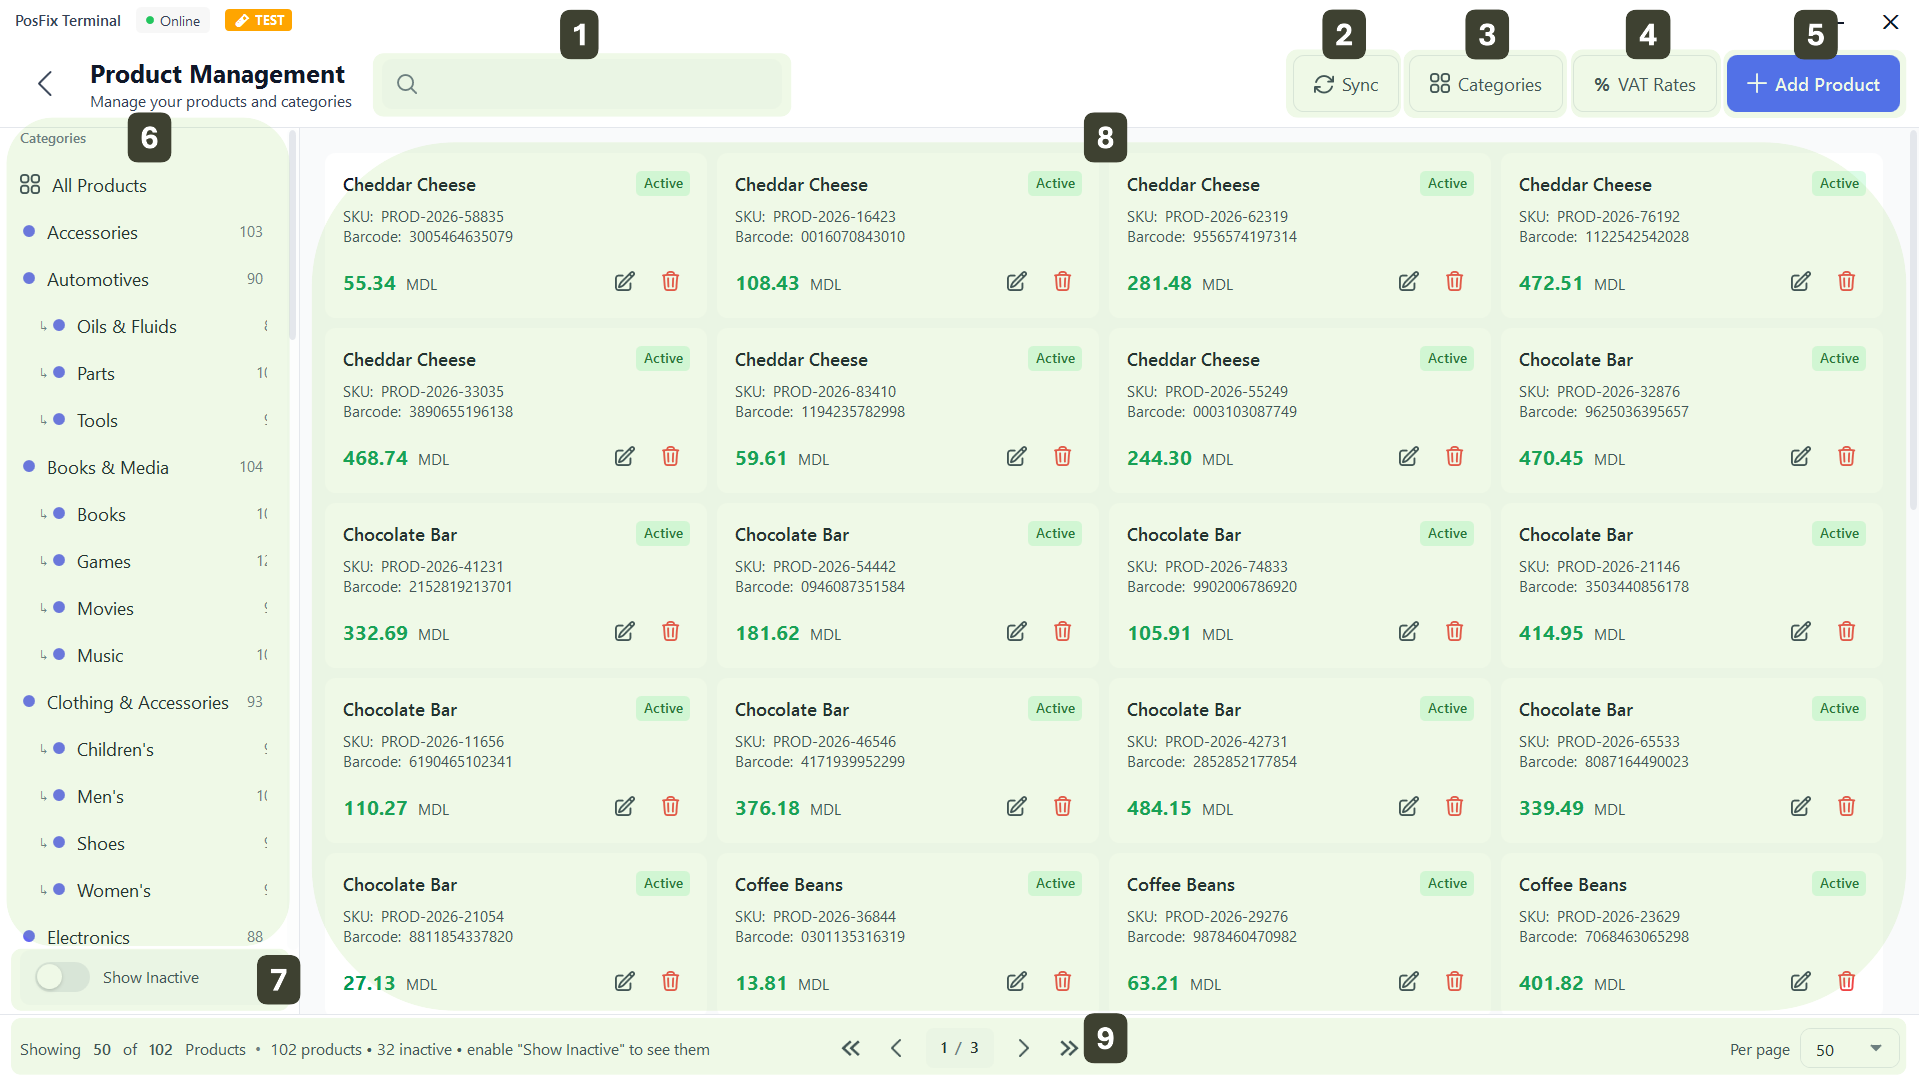Open the Per page dropdown
The height and width of the screenshot is (1079, 1919).
coord(1848,1049)
